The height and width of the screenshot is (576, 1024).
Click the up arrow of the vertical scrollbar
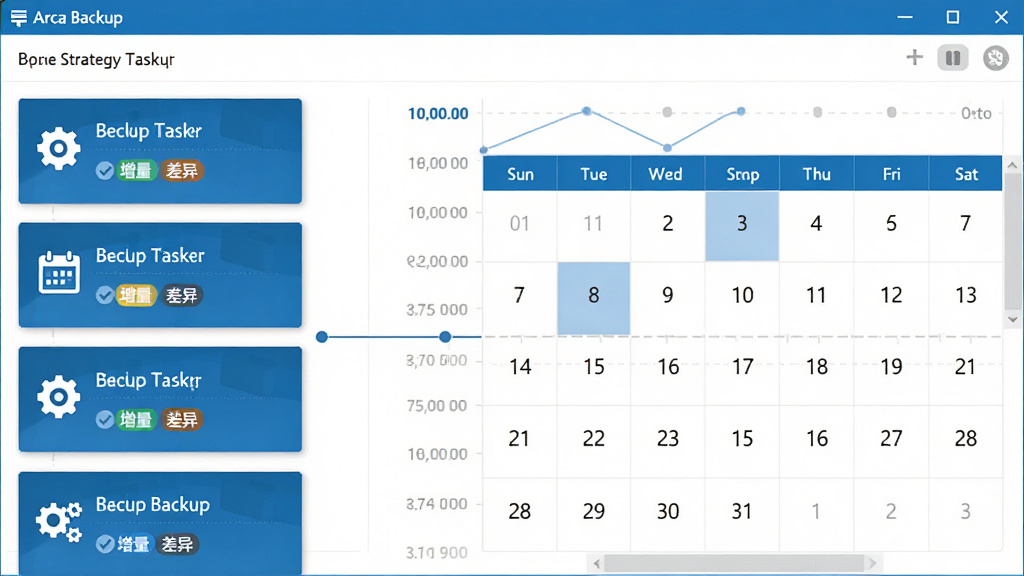(x=1012, y=165)
